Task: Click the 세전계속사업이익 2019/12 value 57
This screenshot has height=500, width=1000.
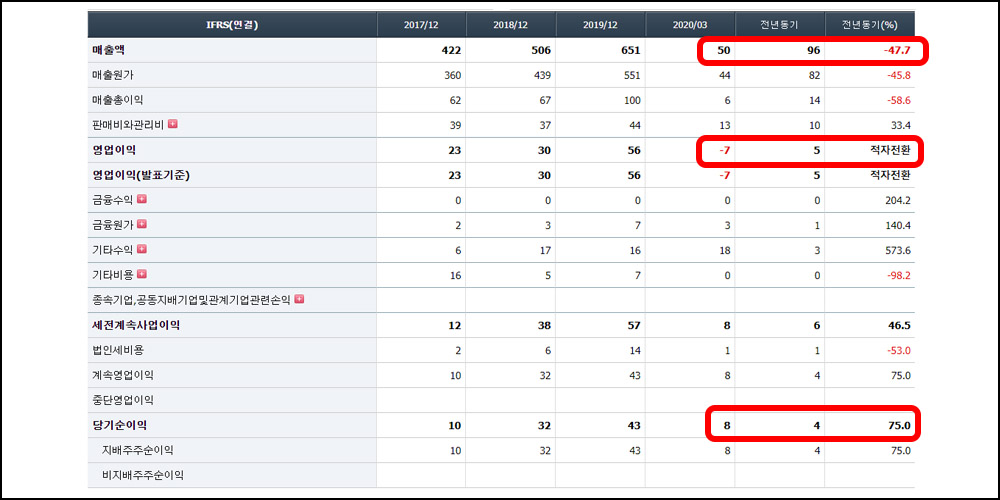Action: 635,325
